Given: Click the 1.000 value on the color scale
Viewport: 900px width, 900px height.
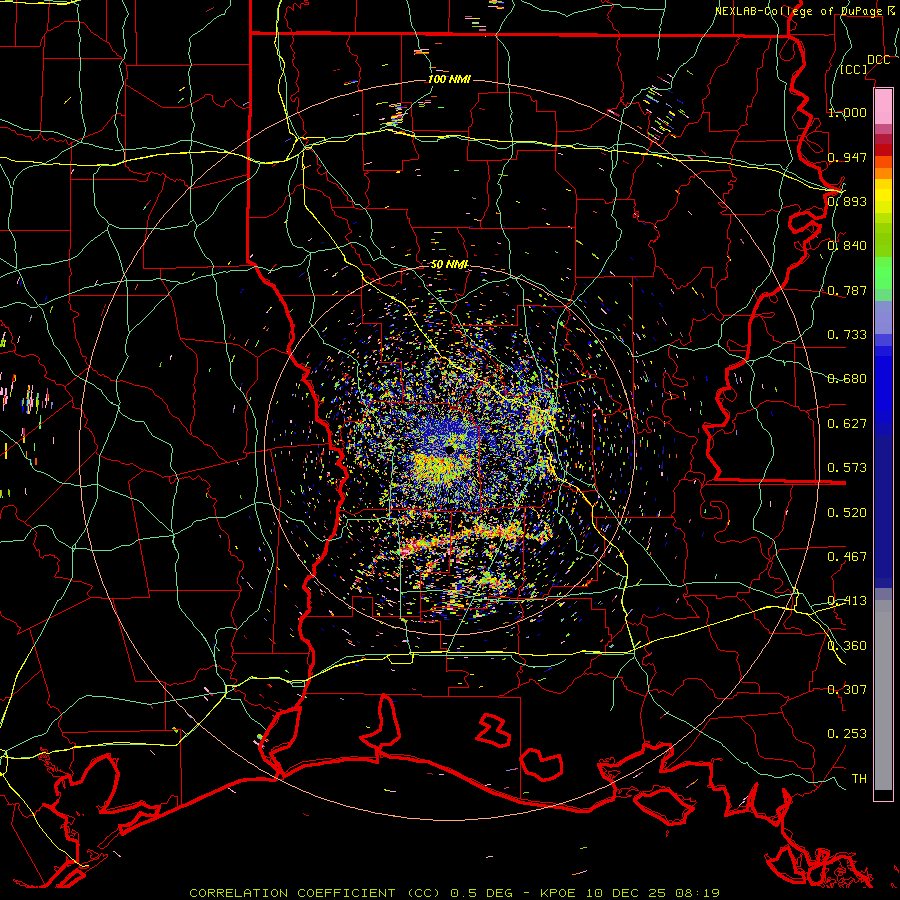Looking at the screenshot, I should coord(847,112).
